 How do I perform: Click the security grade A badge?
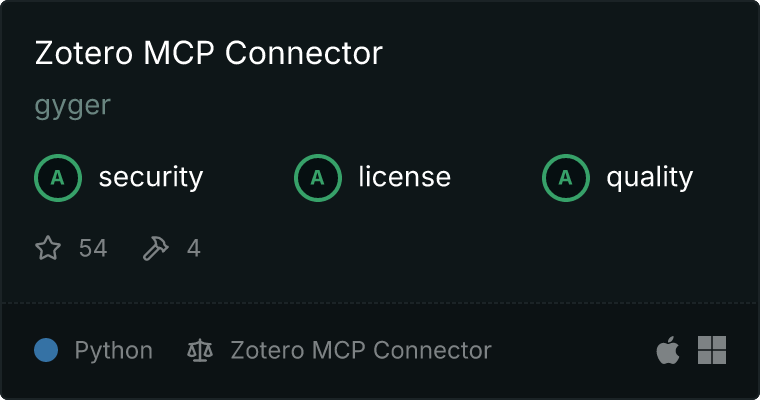point(58,178)
